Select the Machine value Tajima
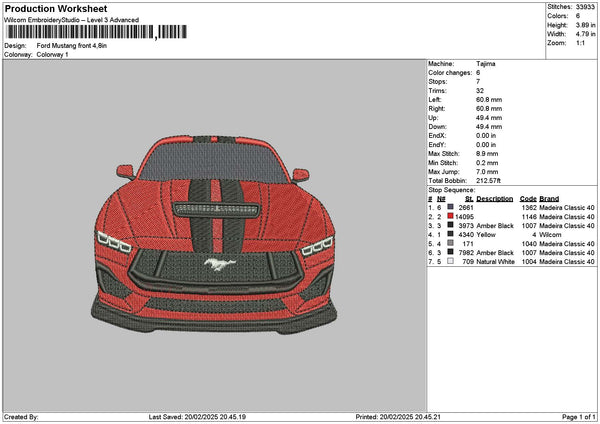Screen dimensions: 600x424 pos(486,64)
